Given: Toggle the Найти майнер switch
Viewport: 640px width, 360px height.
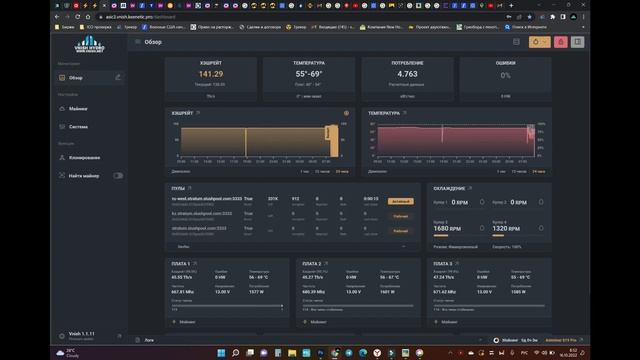Looking at the screenshot, I should [118, 176].
